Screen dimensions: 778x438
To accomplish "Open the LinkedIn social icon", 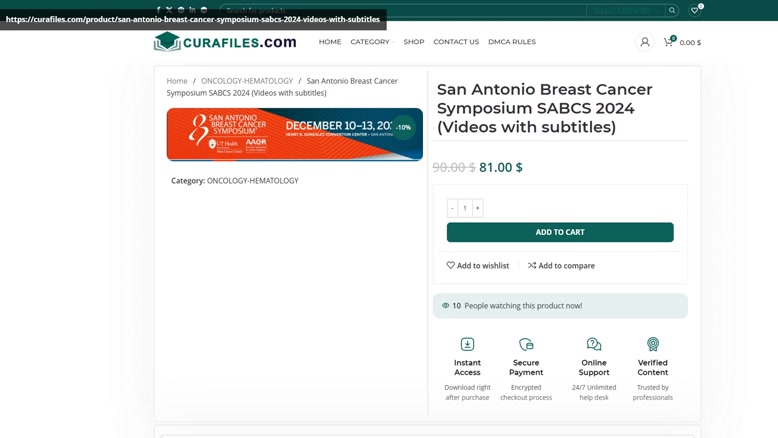I will (x=192, y=10).
